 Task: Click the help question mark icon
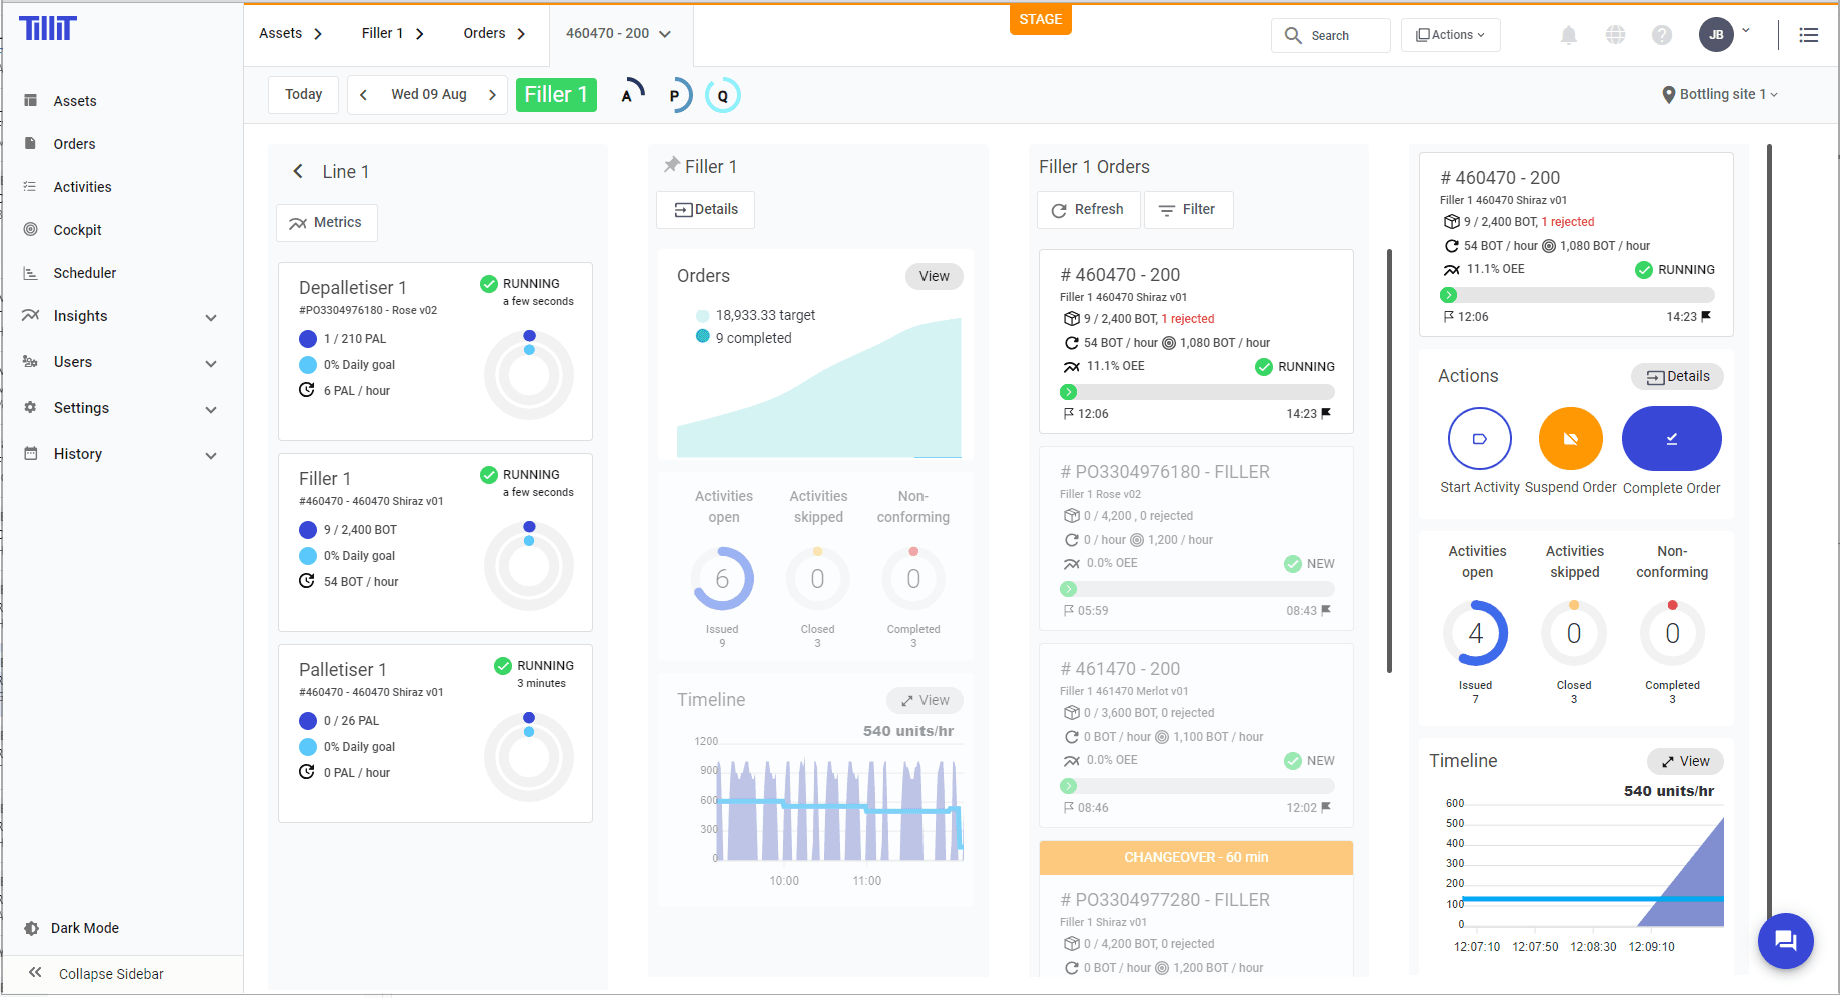[x=1661, y=35]
